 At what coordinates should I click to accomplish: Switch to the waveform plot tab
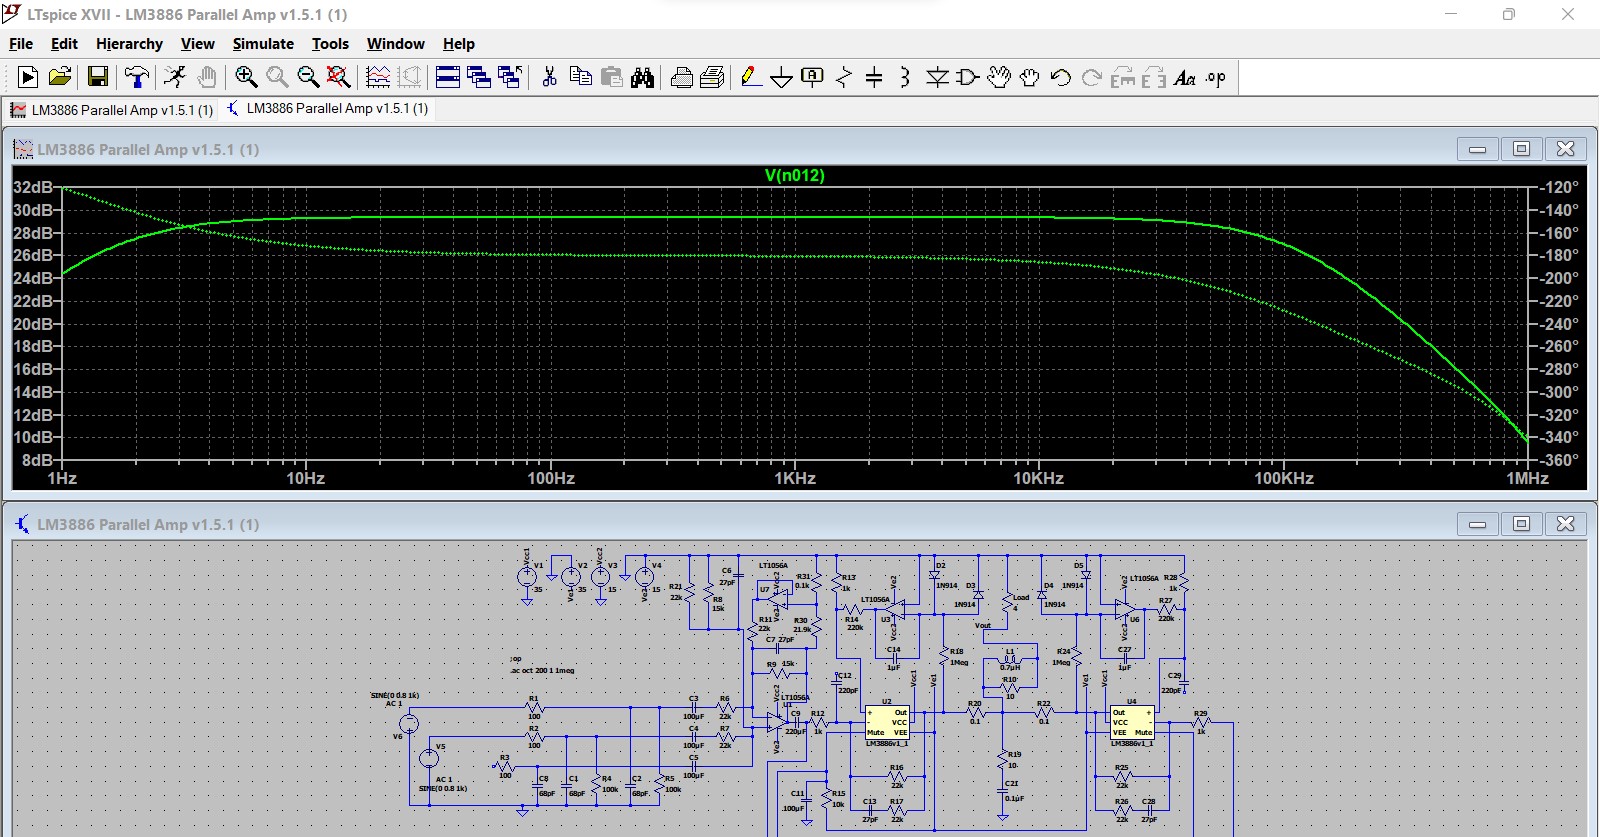pos(112,110)
